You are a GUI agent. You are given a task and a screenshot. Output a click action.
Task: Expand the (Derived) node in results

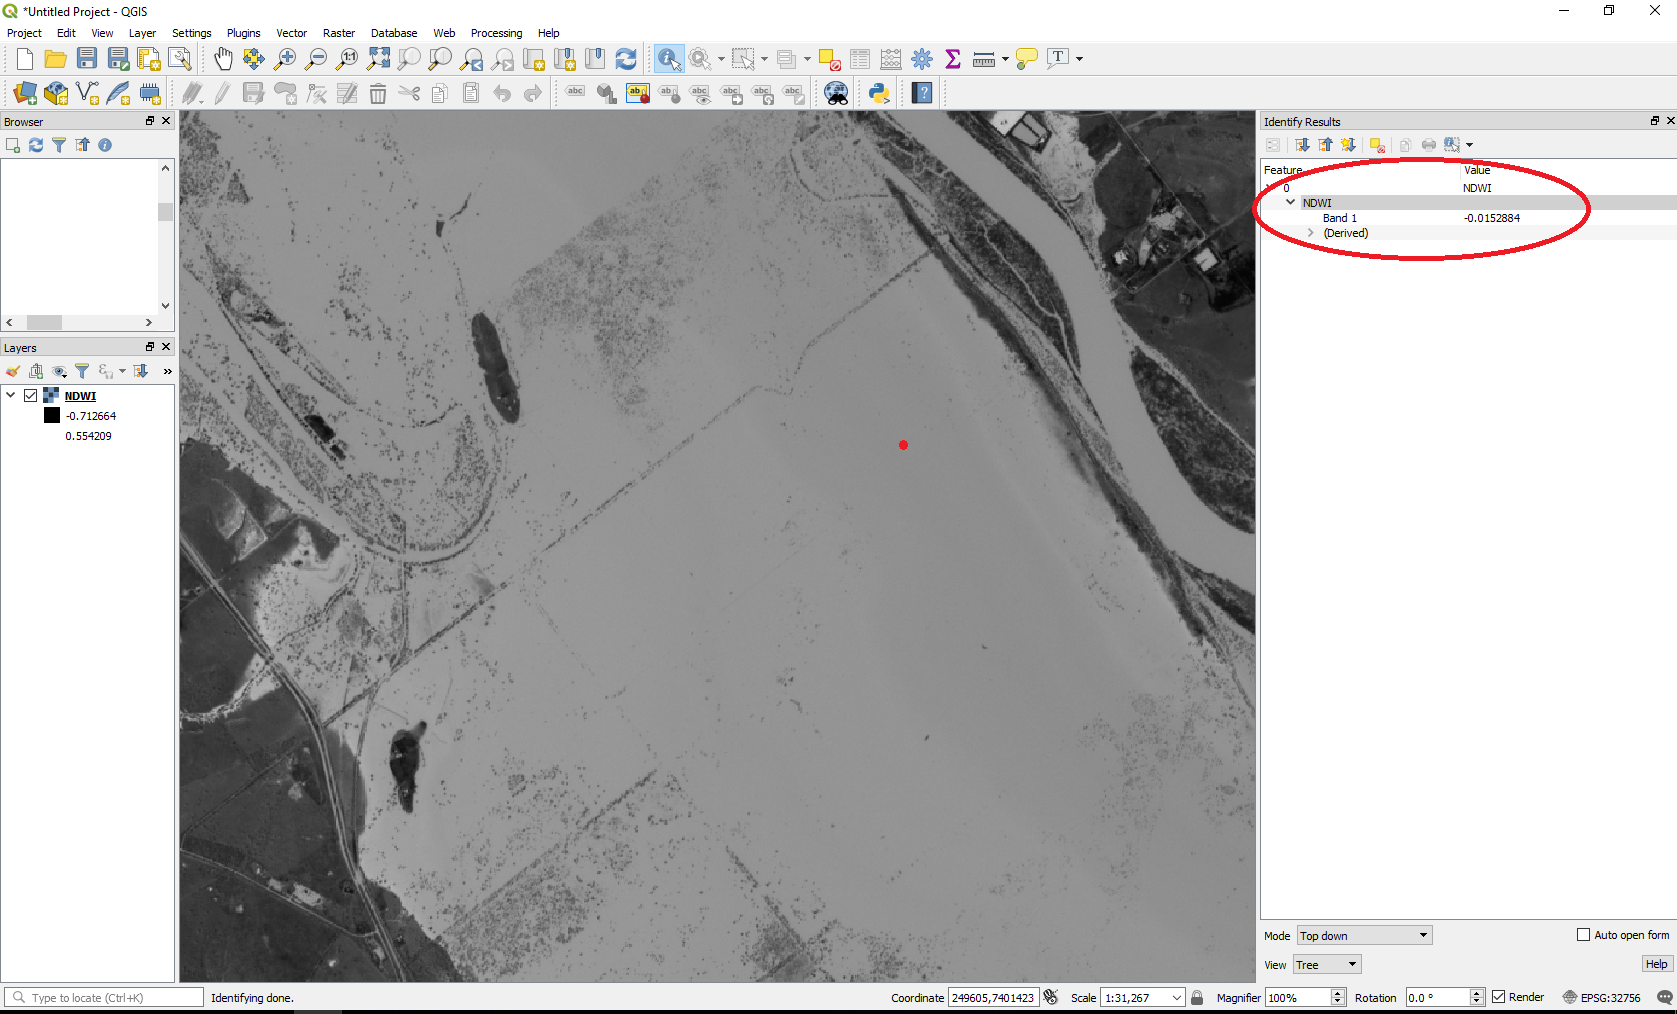(x=1310, y=233)
